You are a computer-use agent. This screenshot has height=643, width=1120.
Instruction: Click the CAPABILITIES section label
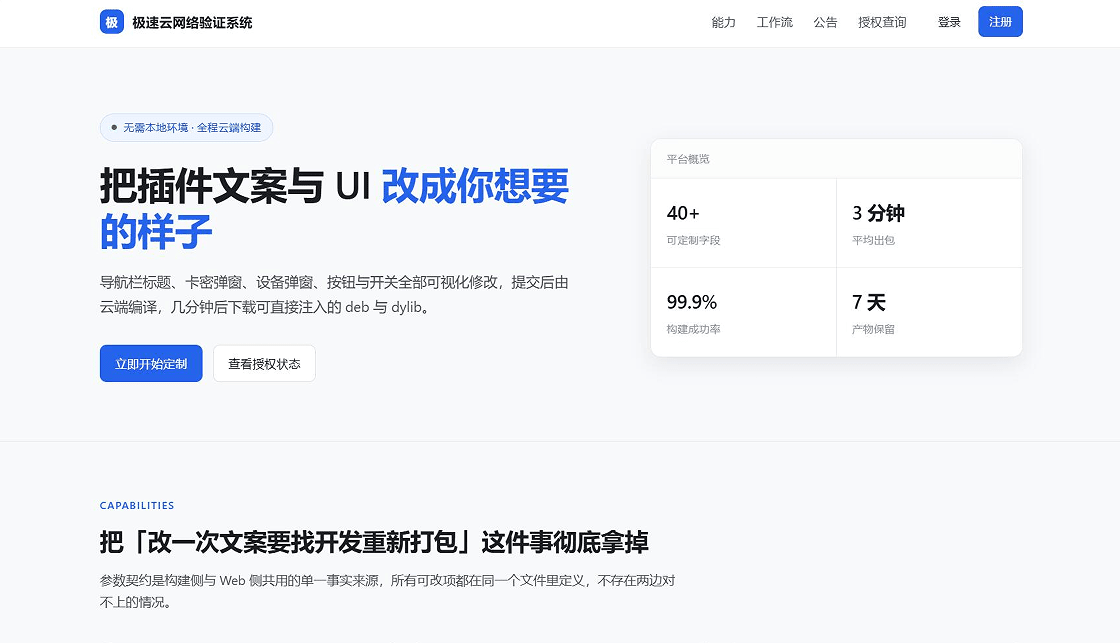pyautogui.click(x=137, y=505)
